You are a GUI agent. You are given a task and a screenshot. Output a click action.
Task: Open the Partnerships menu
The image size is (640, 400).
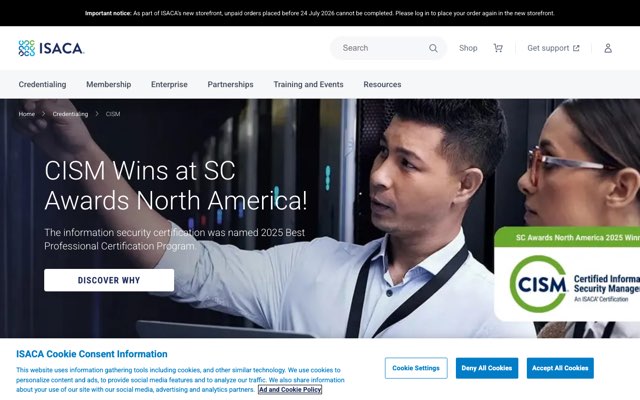click(x=230, y=84)
